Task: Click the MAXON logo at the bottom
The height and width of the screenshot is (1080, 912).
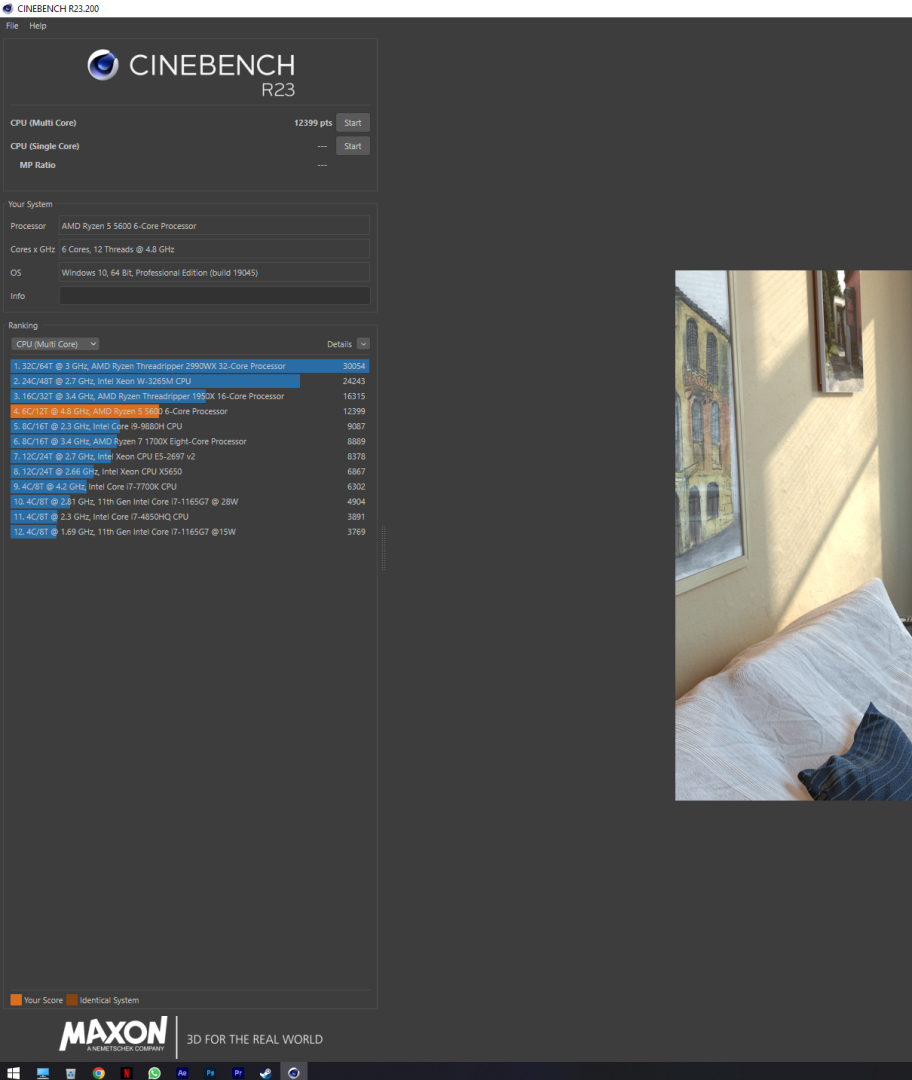Action: (x=113, y=1035)
